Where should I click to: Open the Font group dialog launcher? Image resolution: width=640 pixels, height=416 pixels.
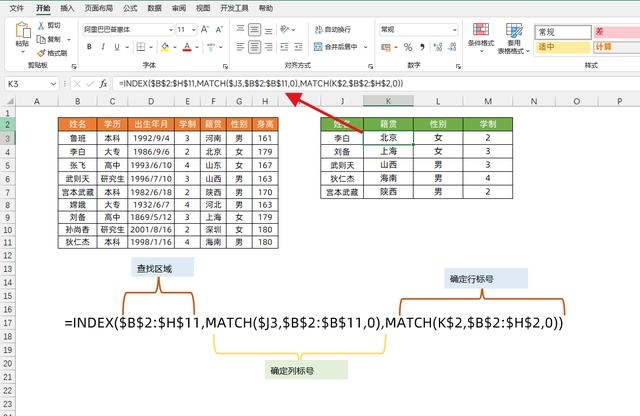225,66
